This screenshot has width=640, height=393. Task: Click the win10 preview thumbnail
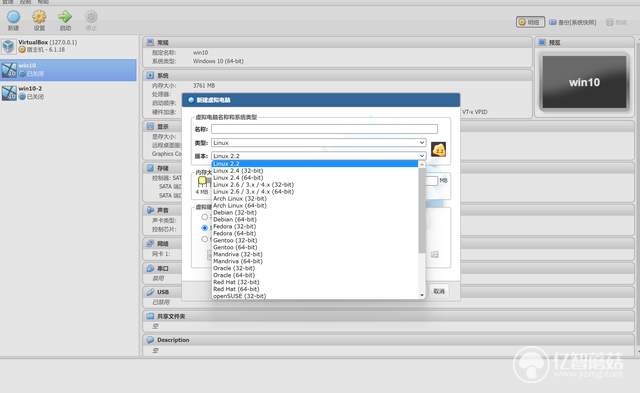click(x=584, y=82)
